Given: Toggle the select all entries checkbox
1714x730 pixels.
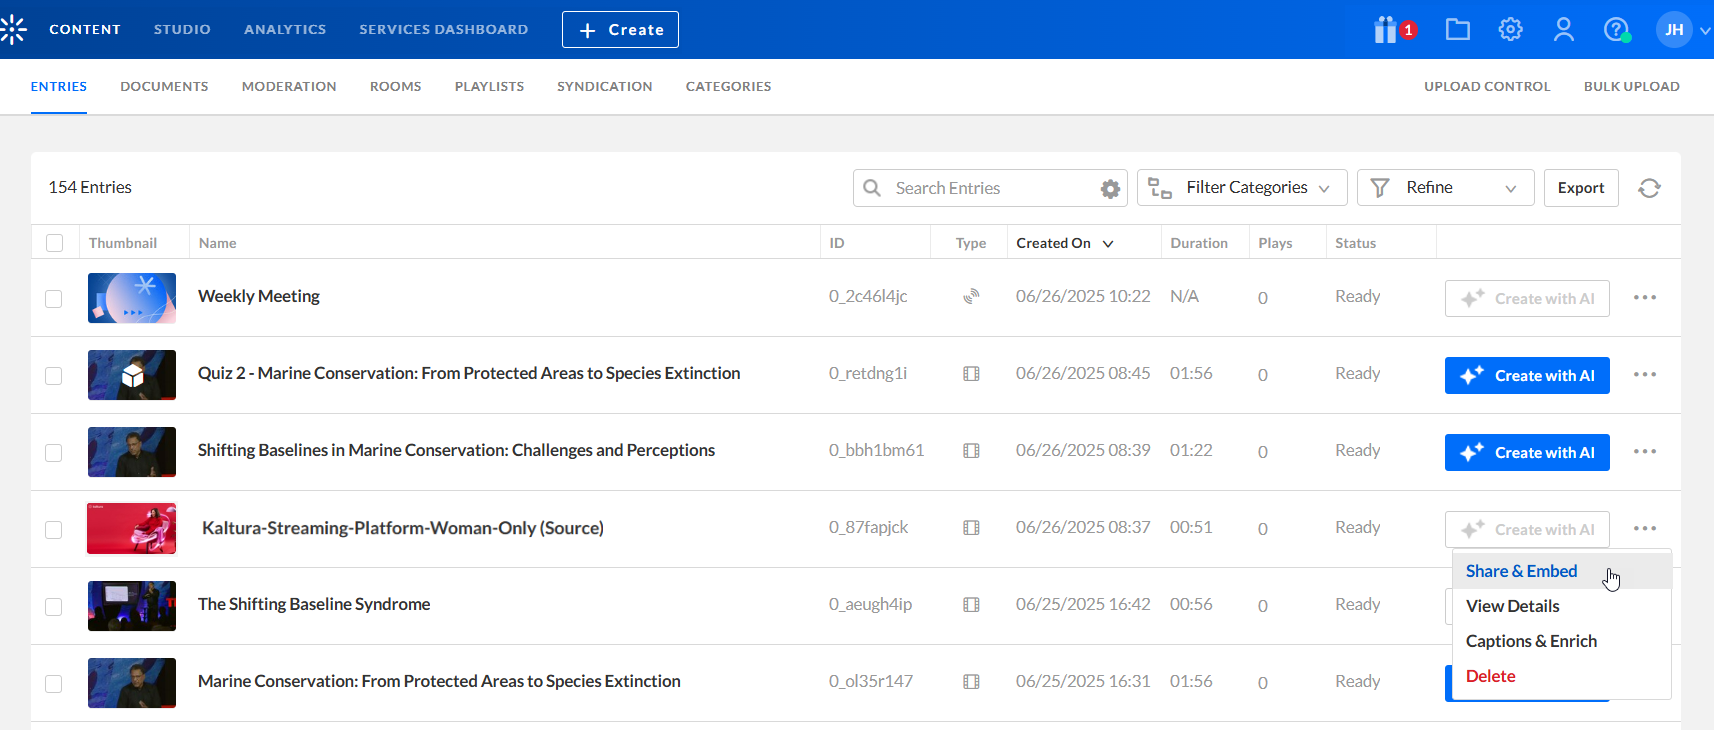Looking at the screenshot, I should point(55,243).
